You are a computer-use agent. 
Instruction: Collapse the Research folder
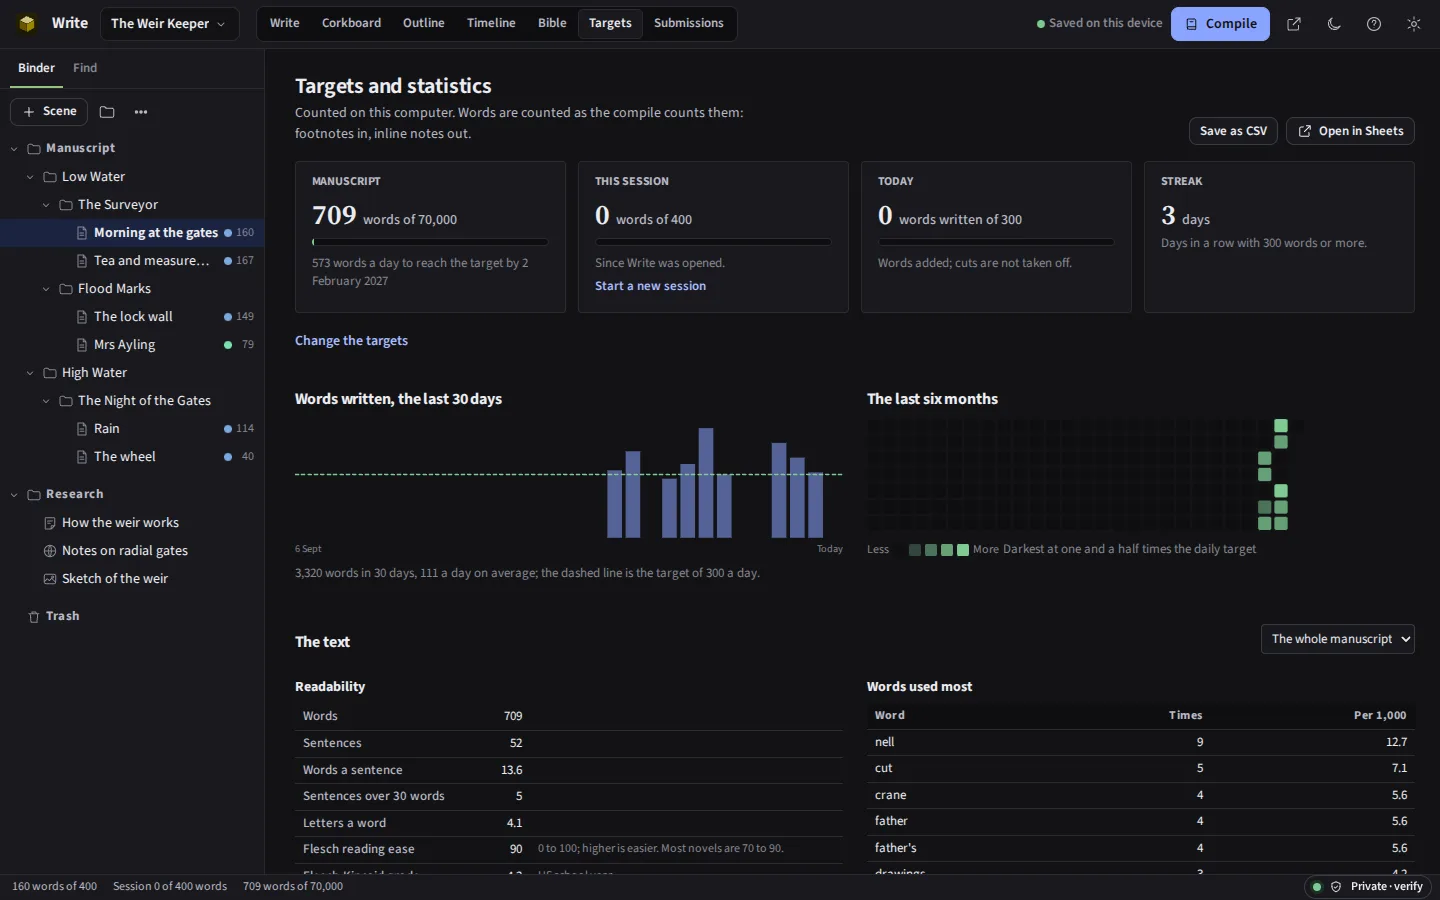tap(14, 494)
